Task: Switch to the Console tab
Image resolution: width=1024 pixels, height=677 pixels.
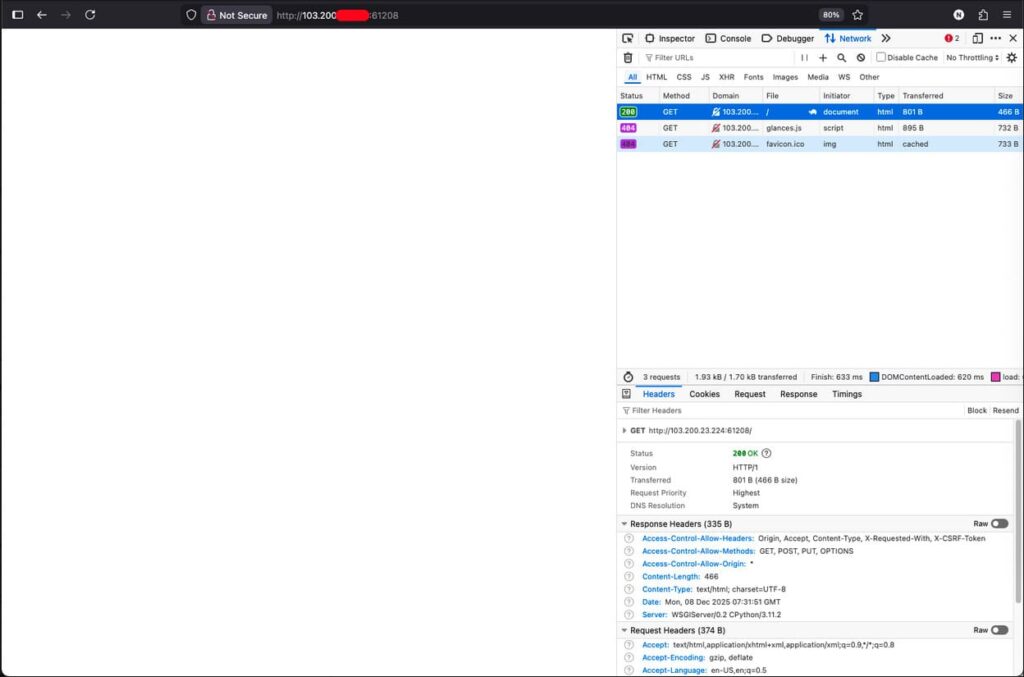Action: tap(728, 38)
